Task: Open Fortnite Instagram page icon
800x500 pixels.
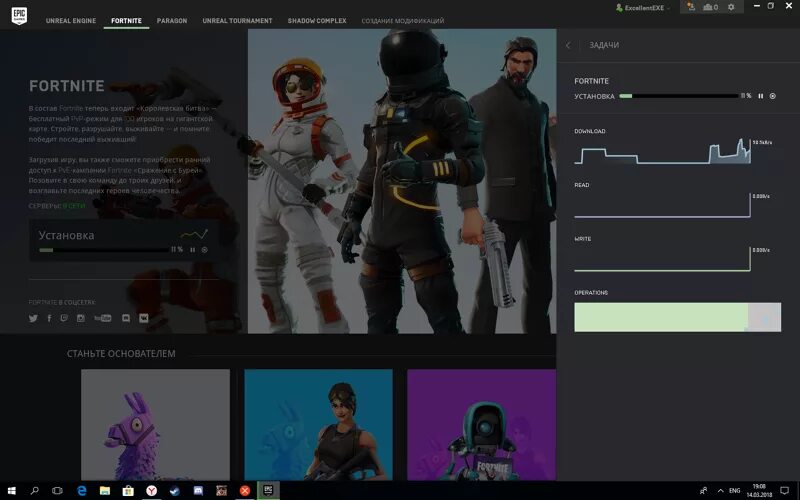Action: coord(81,318)
